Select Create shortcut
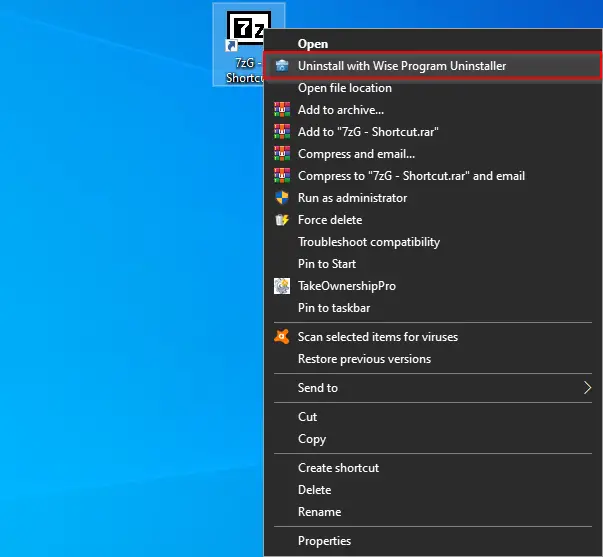This screenshot has width=603, height=557. click(433, 468)
